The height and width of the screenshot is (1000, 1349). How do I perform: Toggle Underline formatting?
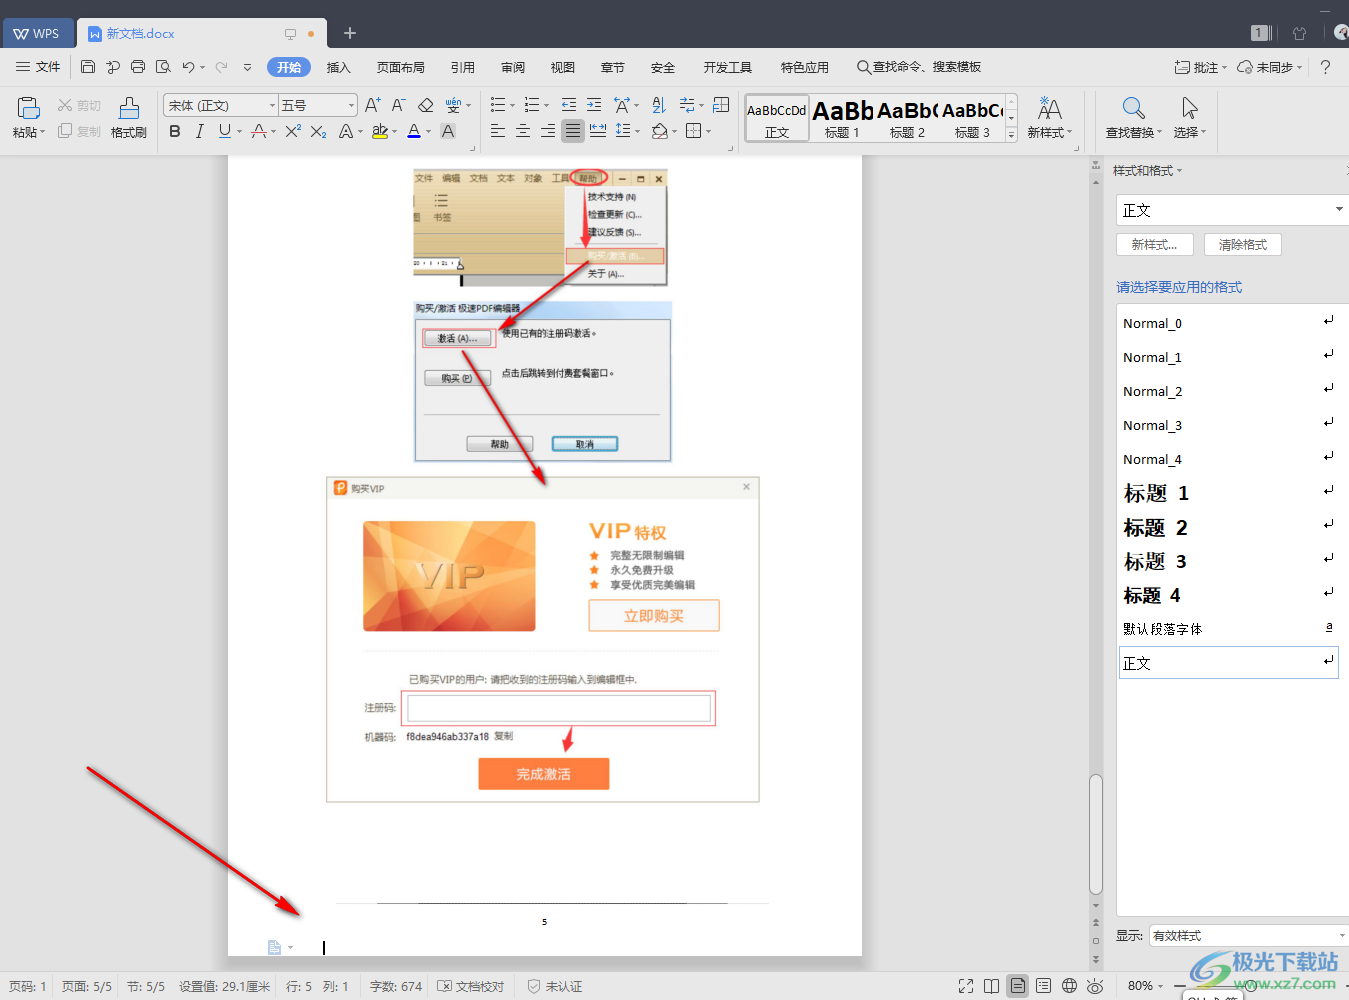[224, 131]
